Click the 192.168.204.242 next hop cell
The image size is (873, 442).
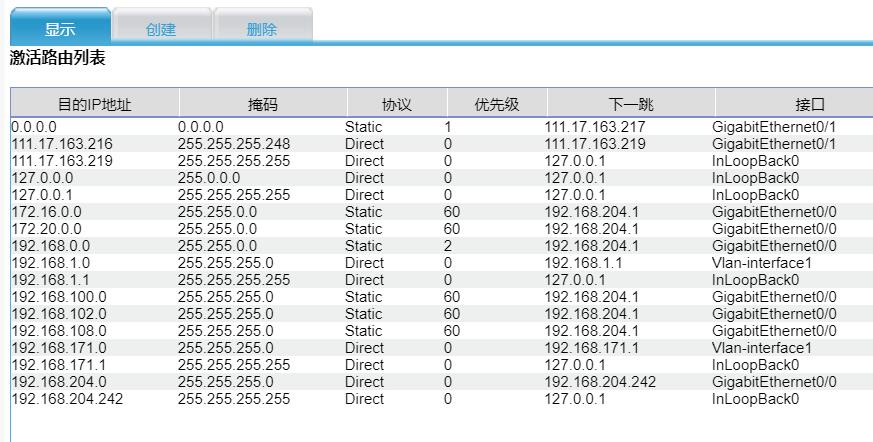[600, 382]
